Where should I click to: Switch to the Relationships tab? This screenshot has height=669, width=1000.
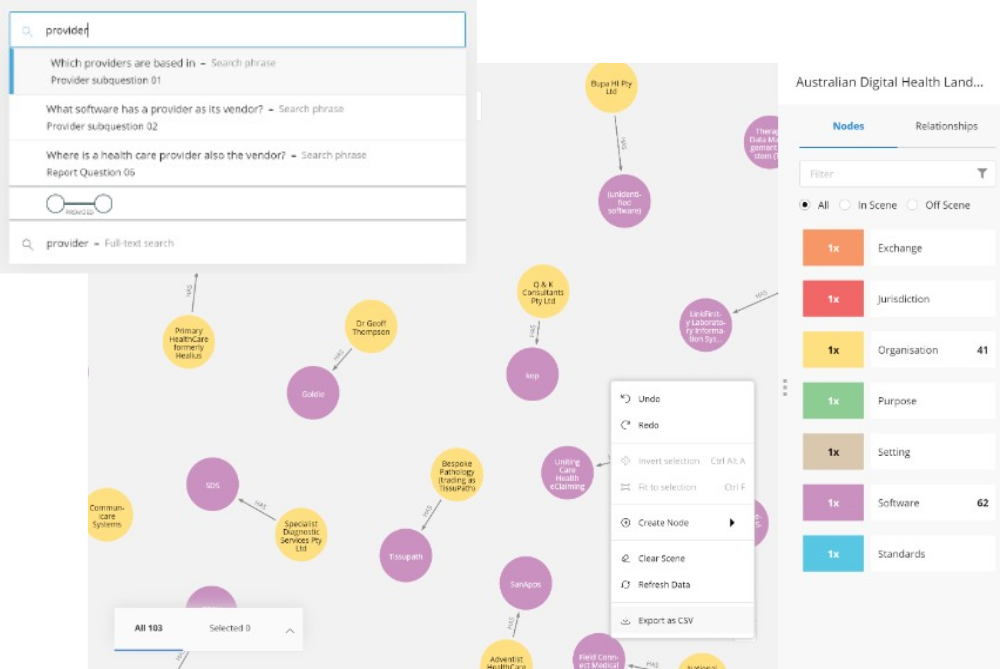pos(946,126)
